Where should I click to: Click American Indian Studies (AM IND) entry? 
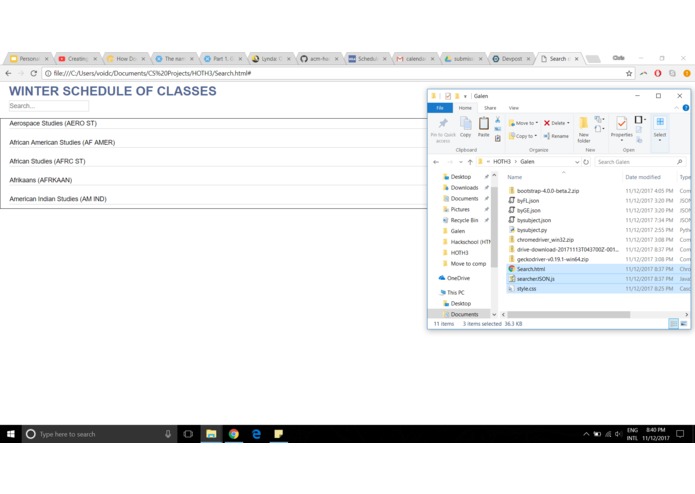(x=58, y=199)
